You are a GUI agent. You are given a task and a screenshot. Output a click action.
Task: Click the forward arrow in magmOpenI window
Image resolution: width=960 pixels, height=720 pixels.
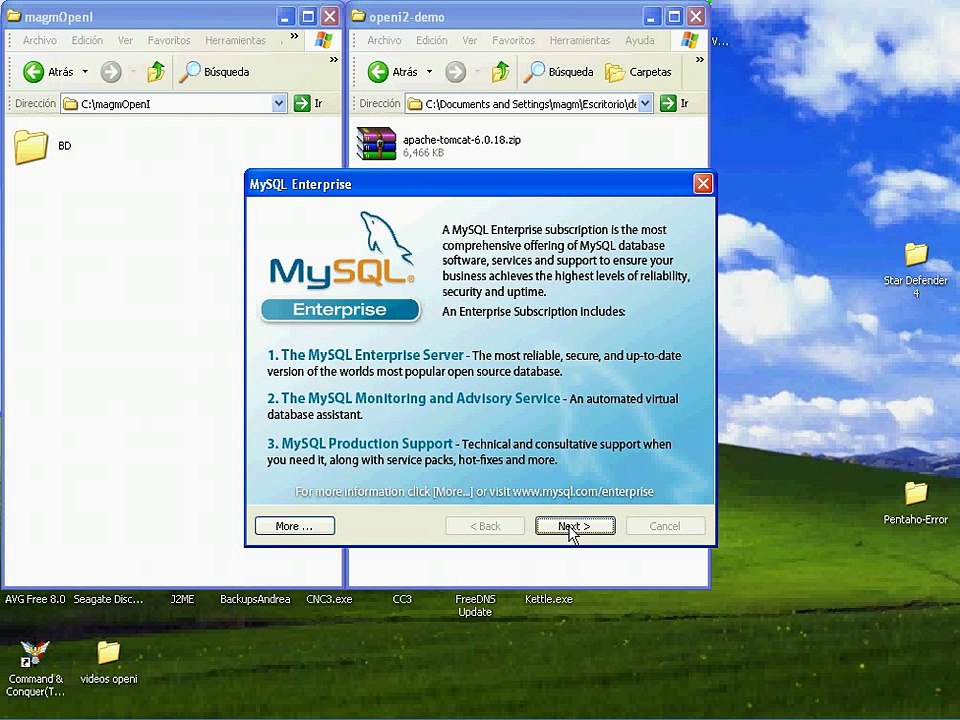[x=111, y=72]
